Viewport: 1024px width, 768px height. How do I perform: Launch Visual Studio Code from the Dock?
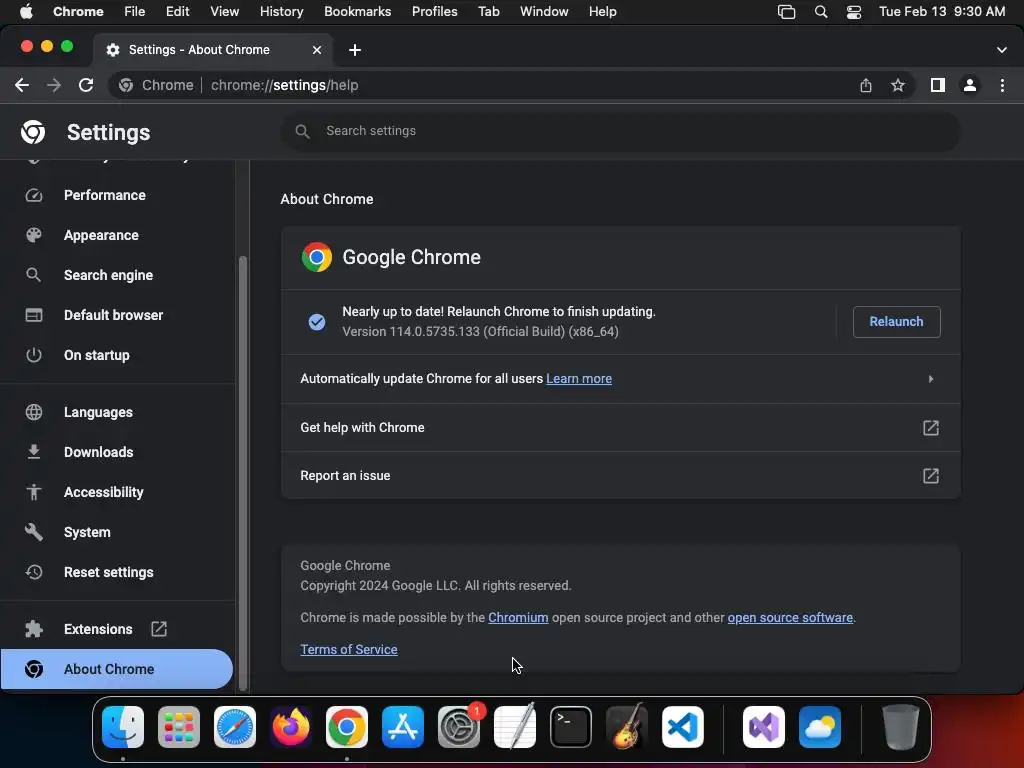coord(682,727)
